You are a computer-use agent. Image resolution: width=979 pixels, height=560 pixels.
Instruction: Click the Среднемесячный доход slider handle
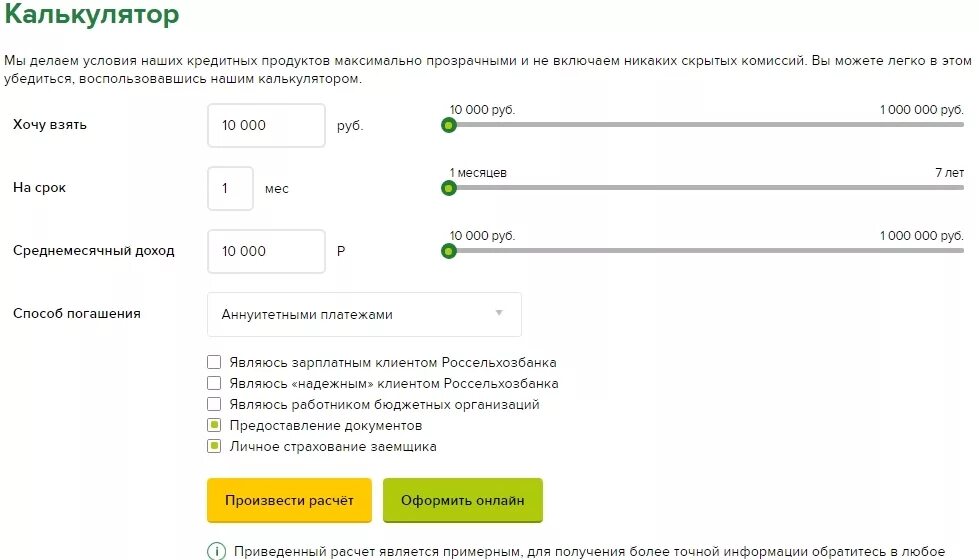(448, 251)
